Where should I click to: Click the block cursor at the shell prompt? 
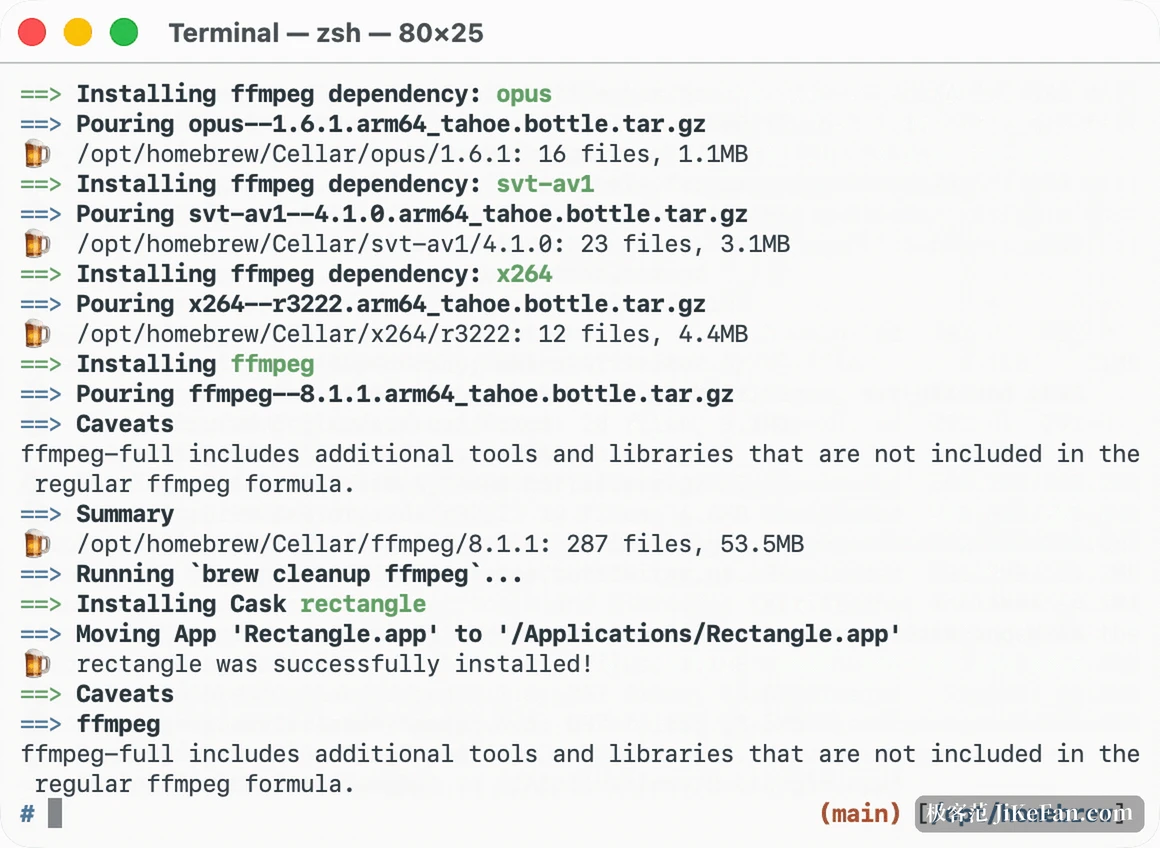pos(55,814)
